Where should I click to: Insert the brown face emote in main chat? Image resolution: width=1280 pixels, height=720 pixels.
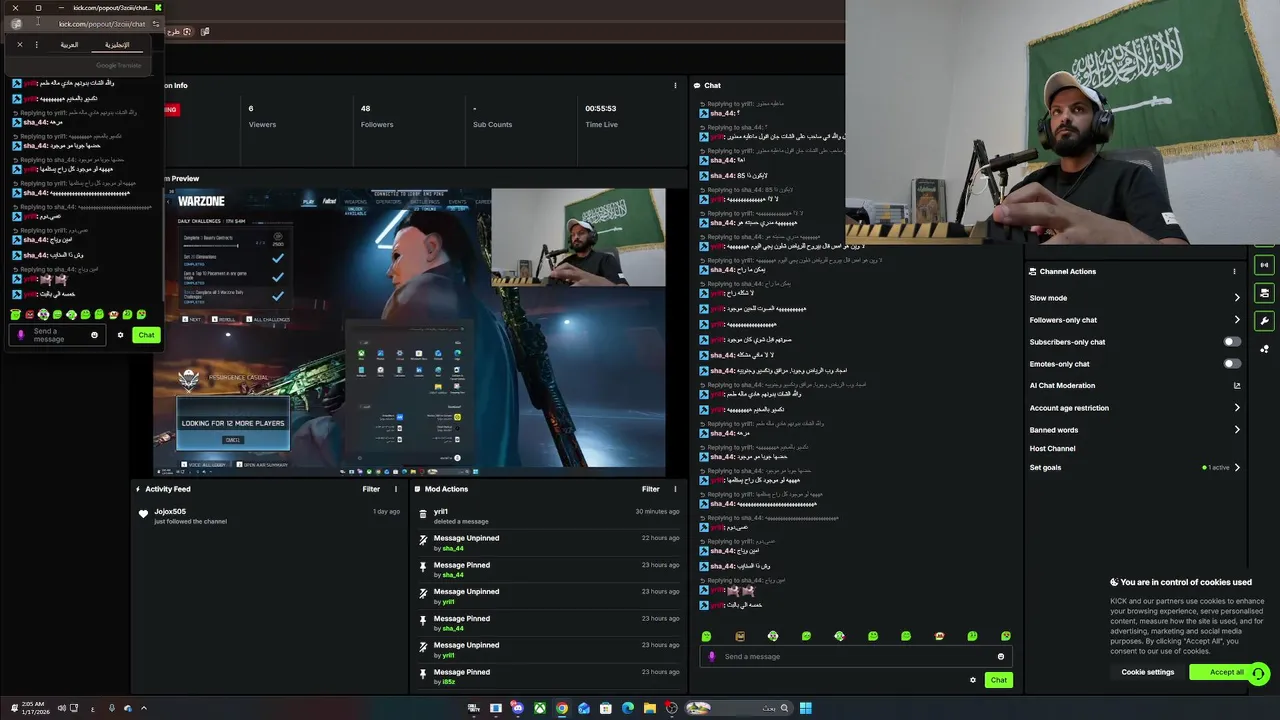pyautogui.click(x=740, y=636)
